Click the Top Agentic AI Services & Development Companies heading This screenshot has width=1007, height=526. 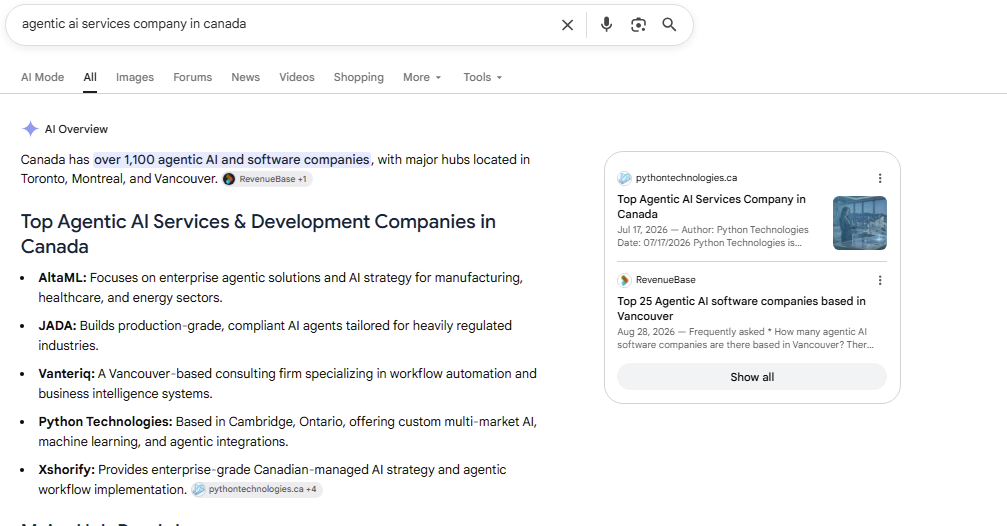point(258,234)
